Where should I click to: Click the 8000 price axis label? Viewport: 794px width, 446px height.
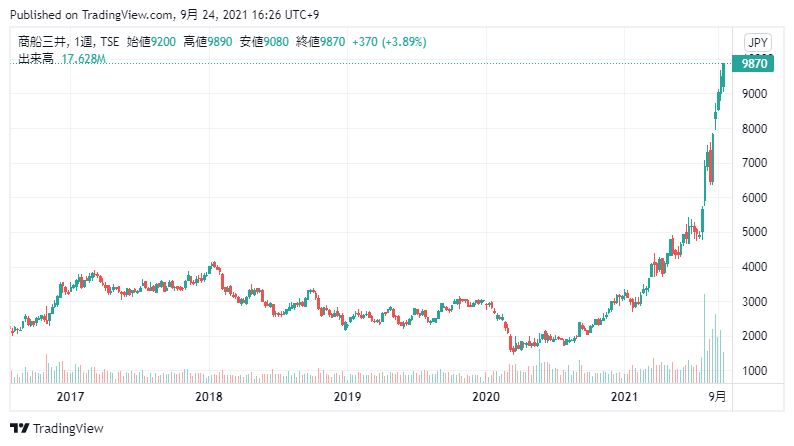755,129
